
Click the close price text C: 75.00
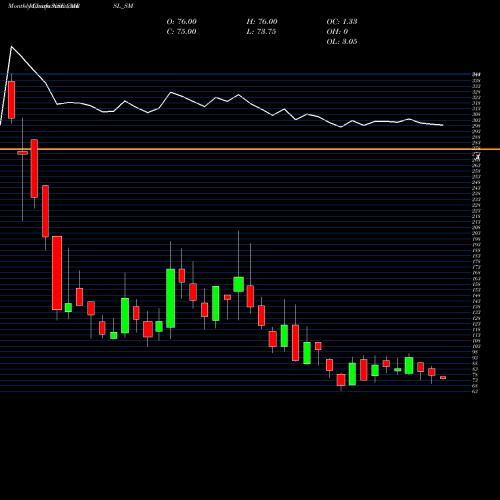pyautogui.click(x=181, y=32)
